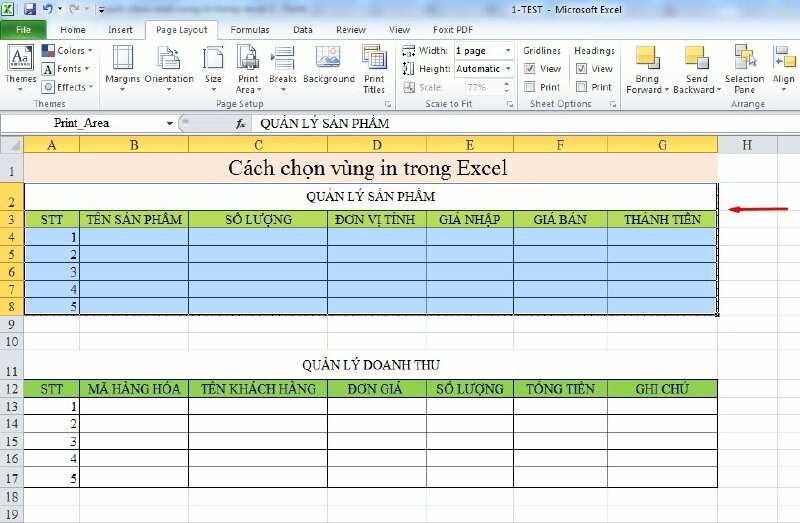This screenshot has width=800, height=523.
Task: Open theme Colors options
Action: click(x=67, y=51)
